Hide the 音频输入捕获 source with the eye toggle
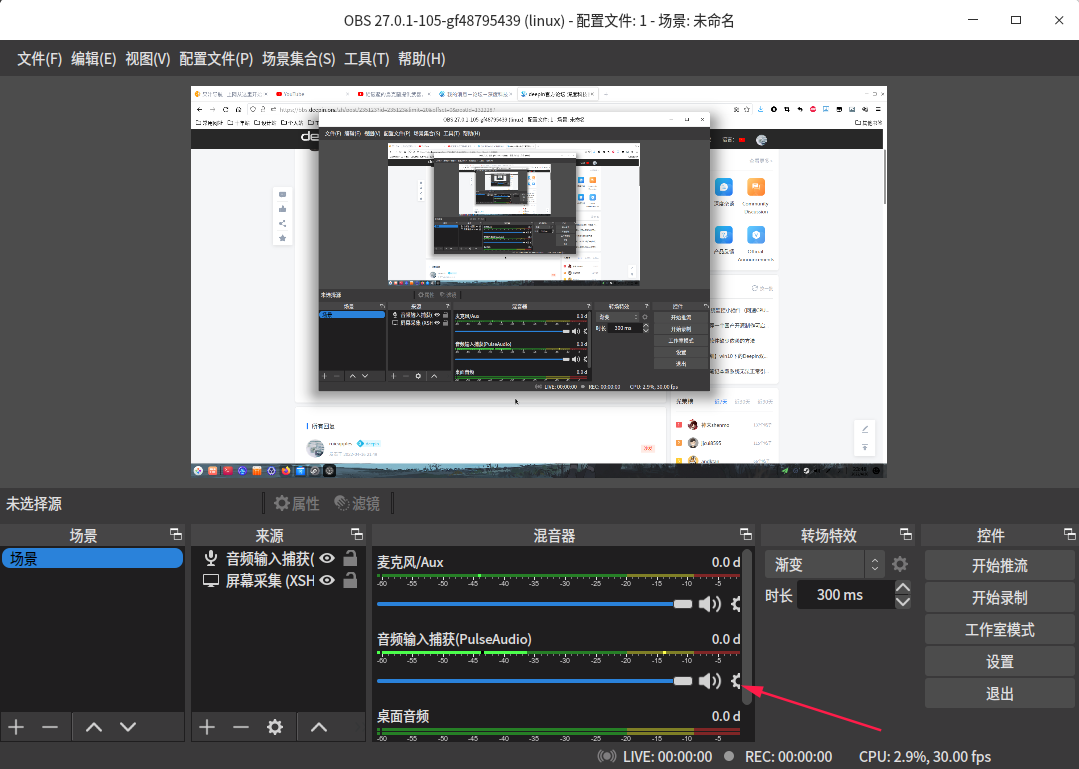1079x769 pixels. tap(325, 559)
